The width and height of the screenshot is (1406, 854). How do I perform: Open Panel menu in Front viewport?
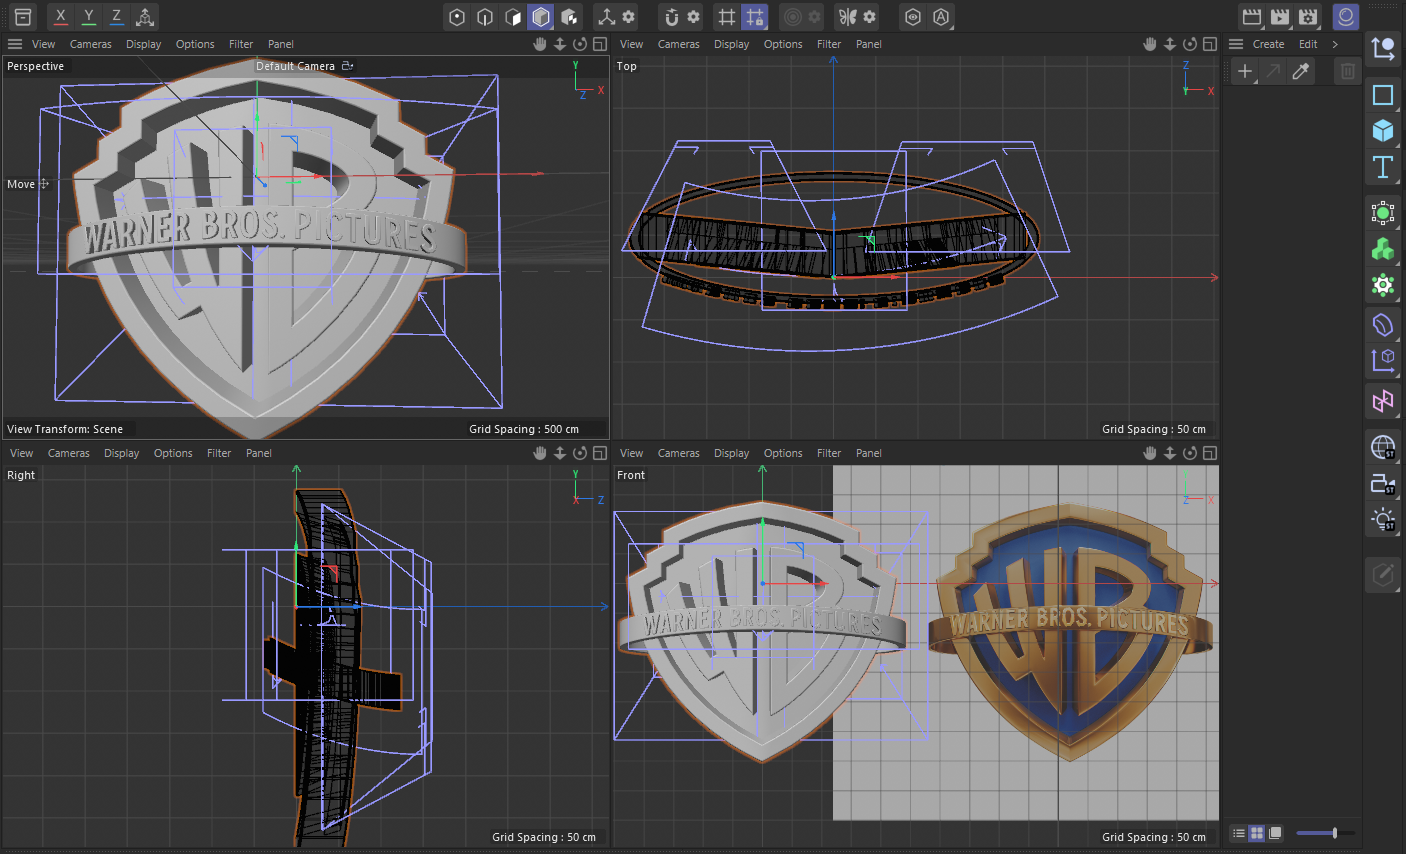[869, 453]
